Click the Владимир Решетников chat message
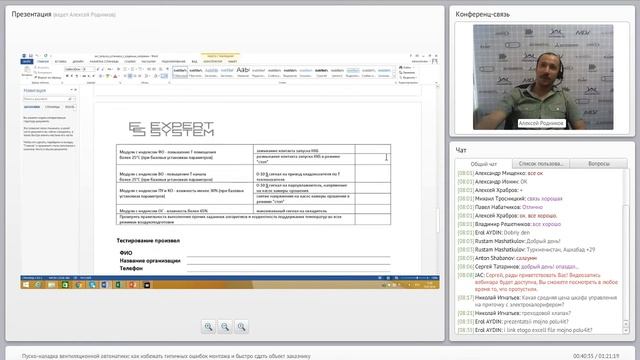 point(509,224)
